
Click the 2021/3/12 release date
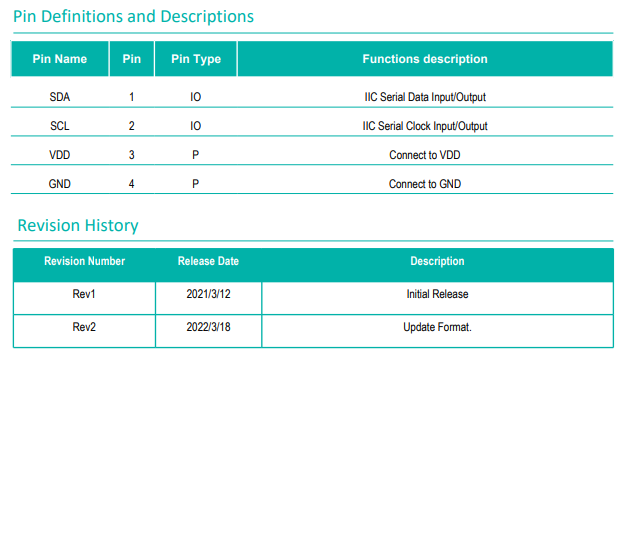208,294
